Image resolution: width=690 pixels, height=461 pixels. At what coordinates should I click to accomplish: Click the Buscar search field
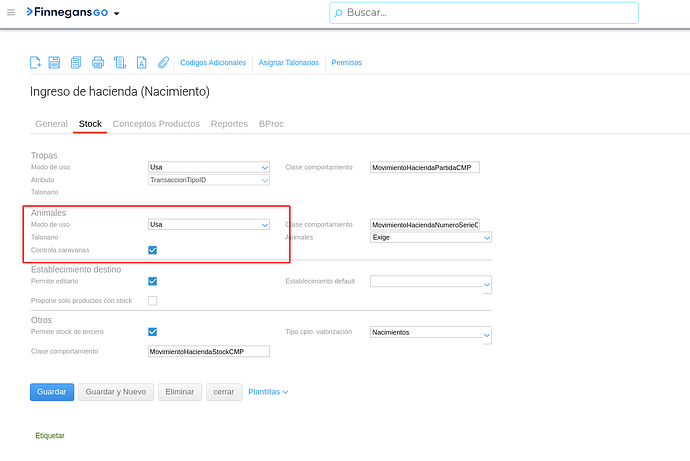pyautogui.click(x=484, y=13)
